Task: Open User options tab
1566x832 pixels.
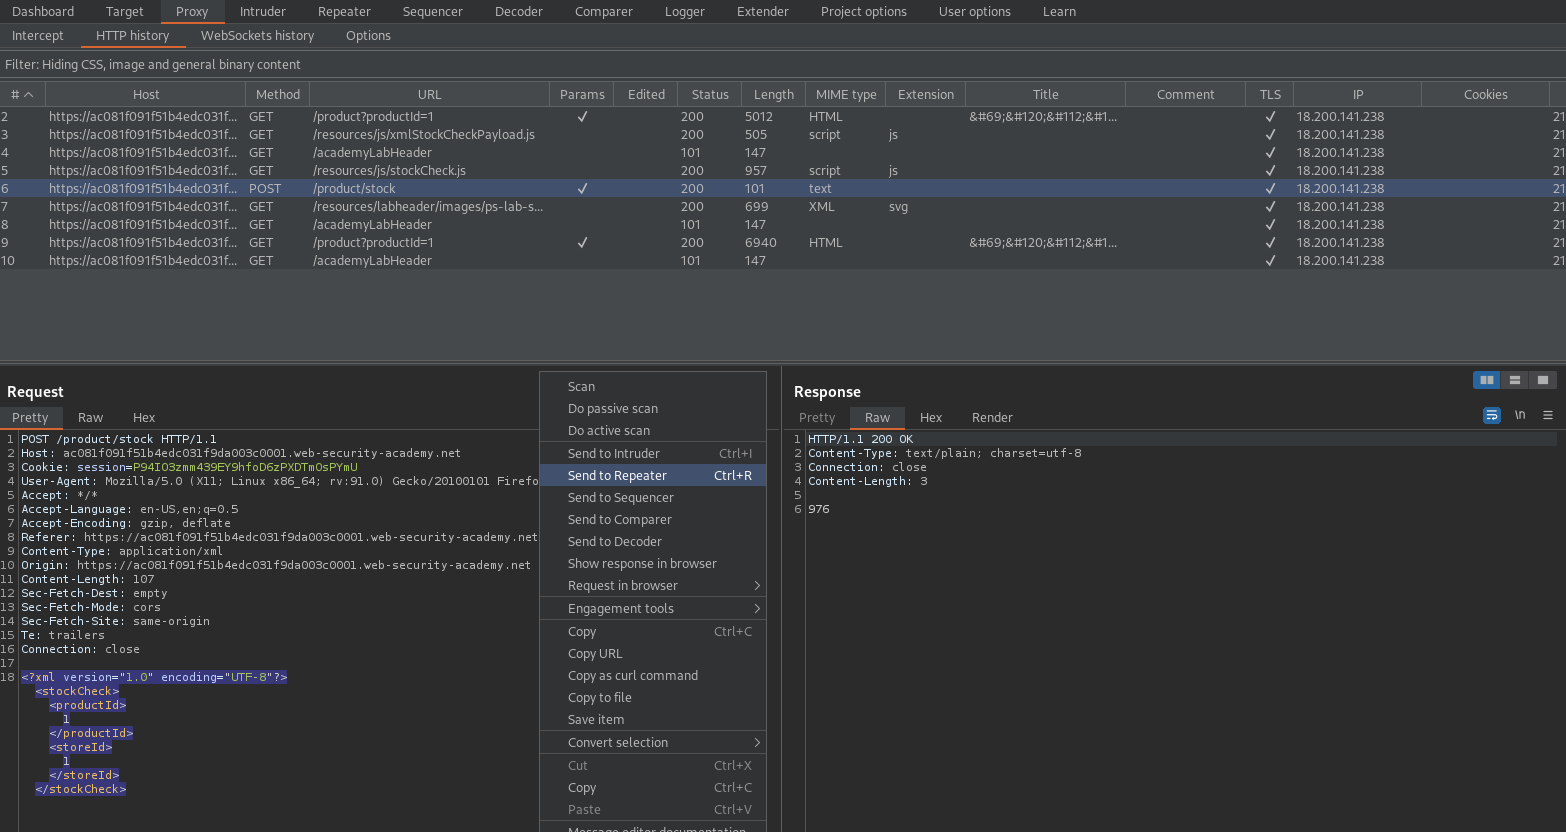Action: pos(975,12)
